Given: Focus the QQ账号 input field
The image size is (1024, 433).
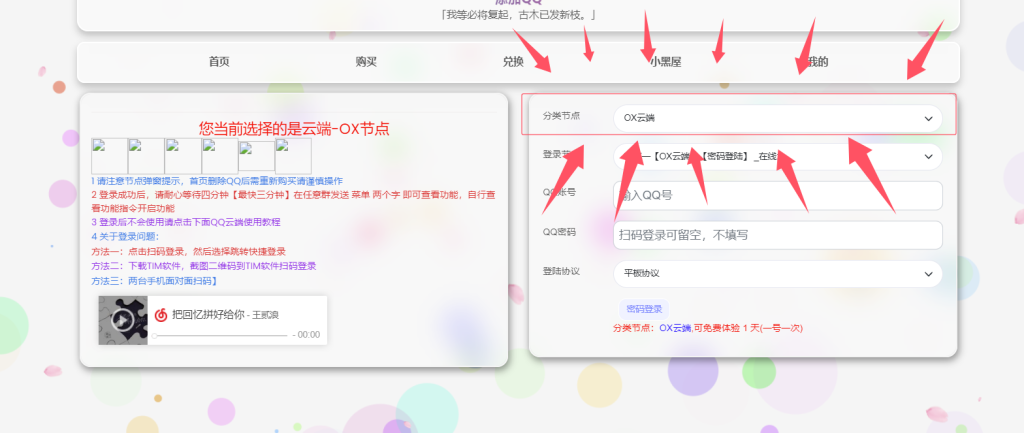Looking at the screenshot, I should (777, 195).
